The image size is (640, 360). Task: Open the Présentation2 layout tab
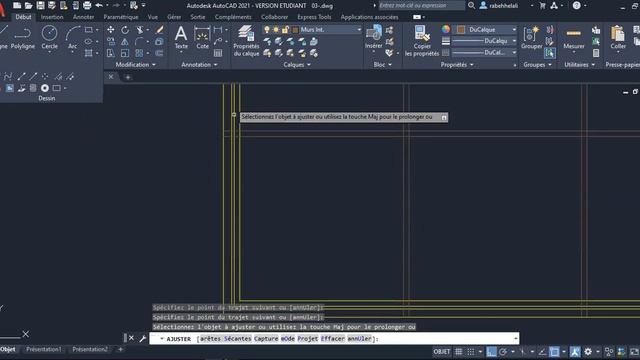pos(90,349)
